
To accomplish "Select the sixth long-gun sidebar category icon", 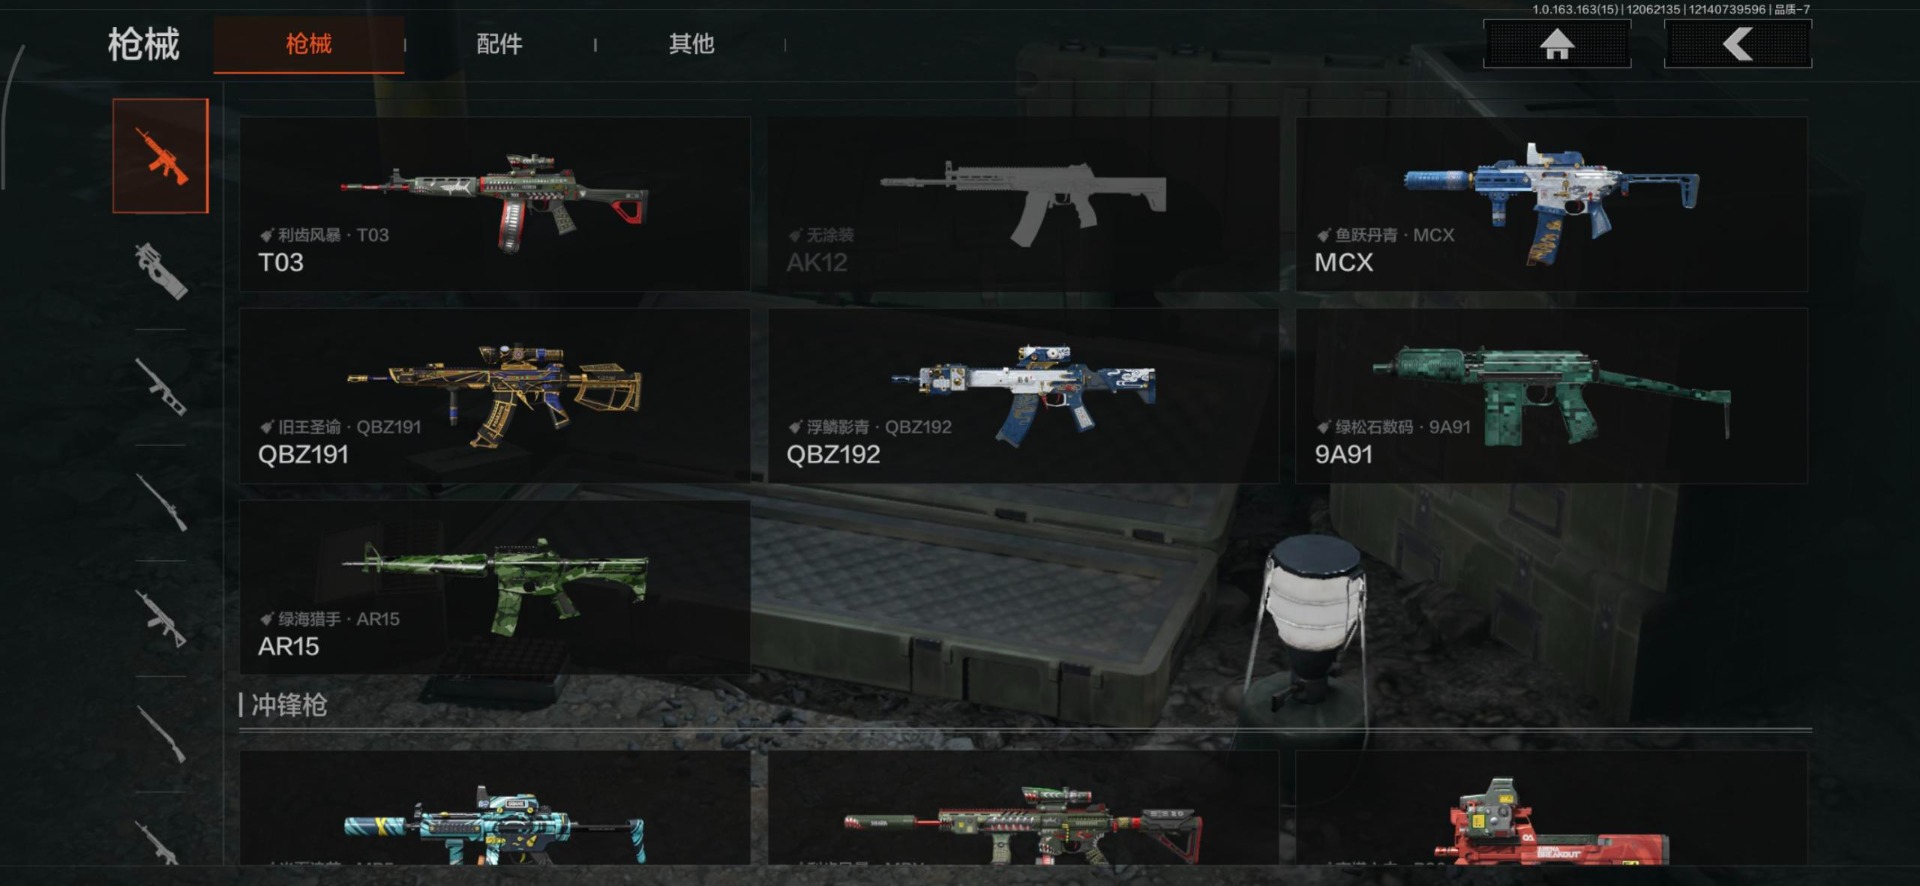I will [160, 734].
